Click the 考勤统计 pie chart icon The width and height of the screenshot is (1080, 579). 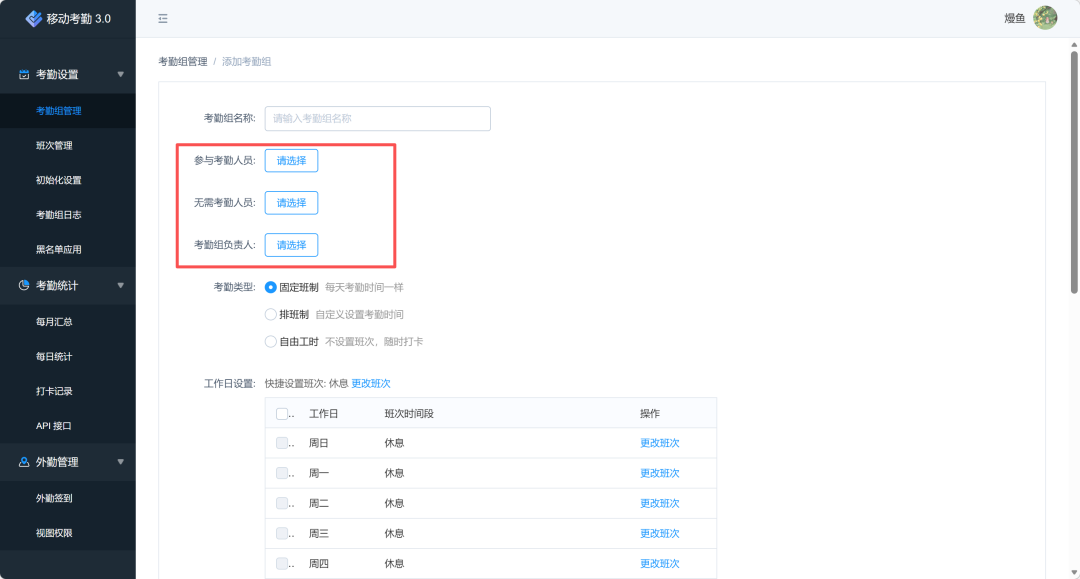tap(24, 285)
